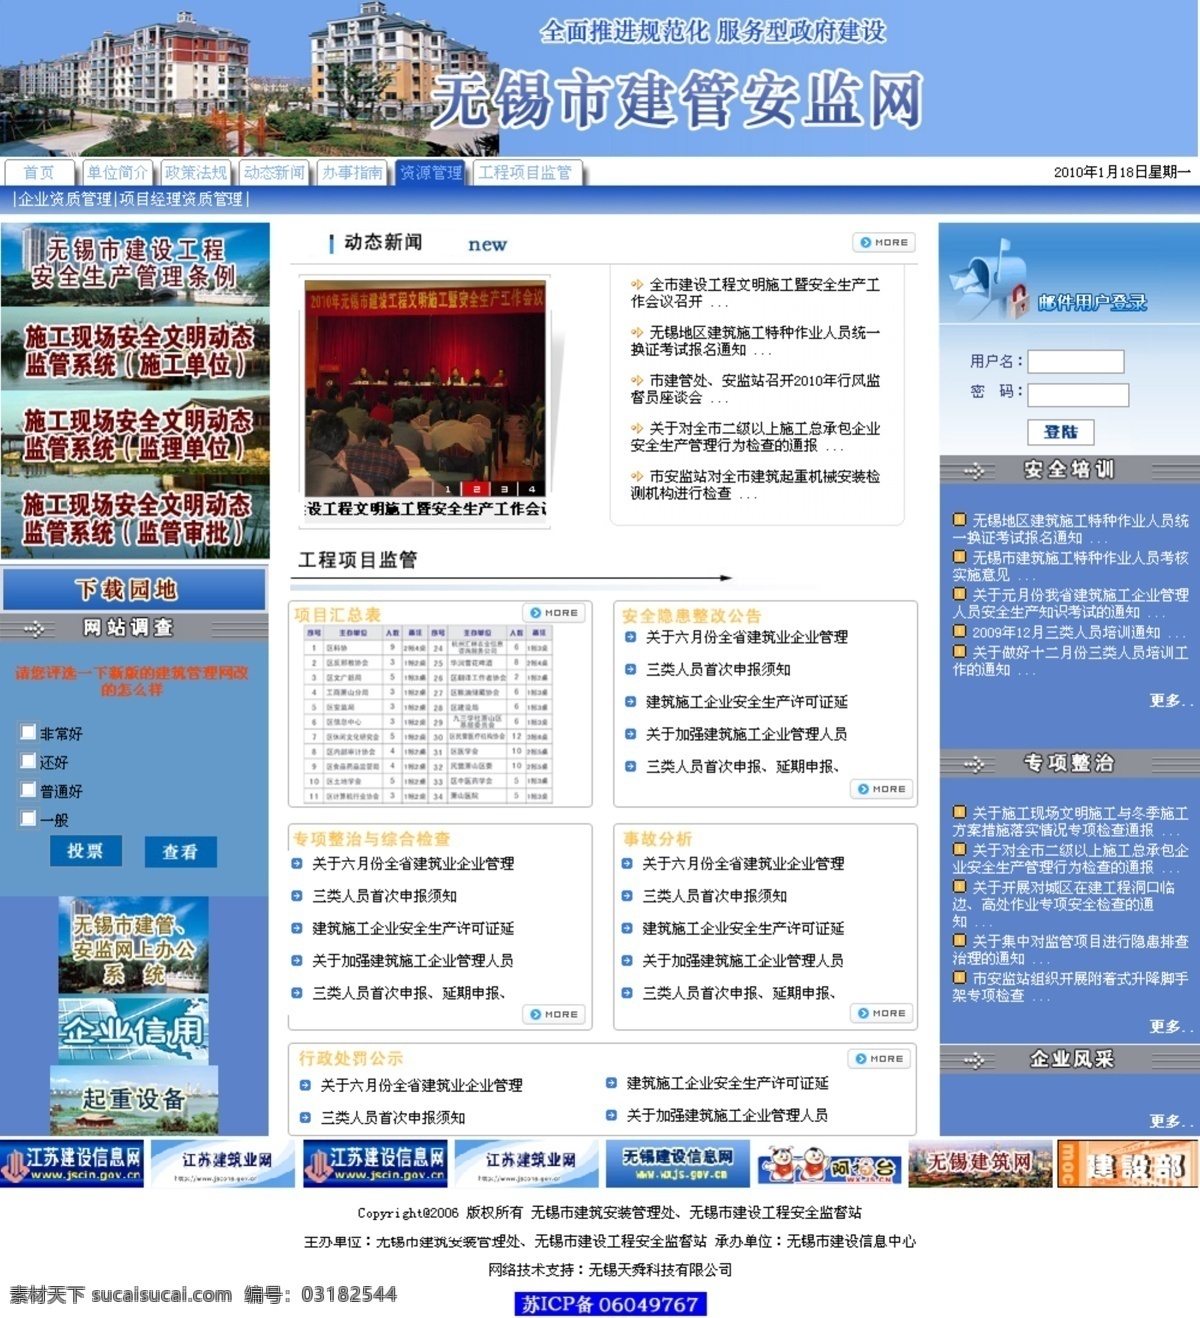
Task: Open the 项目汇总表 table image
Action: (x=428, y=714)
